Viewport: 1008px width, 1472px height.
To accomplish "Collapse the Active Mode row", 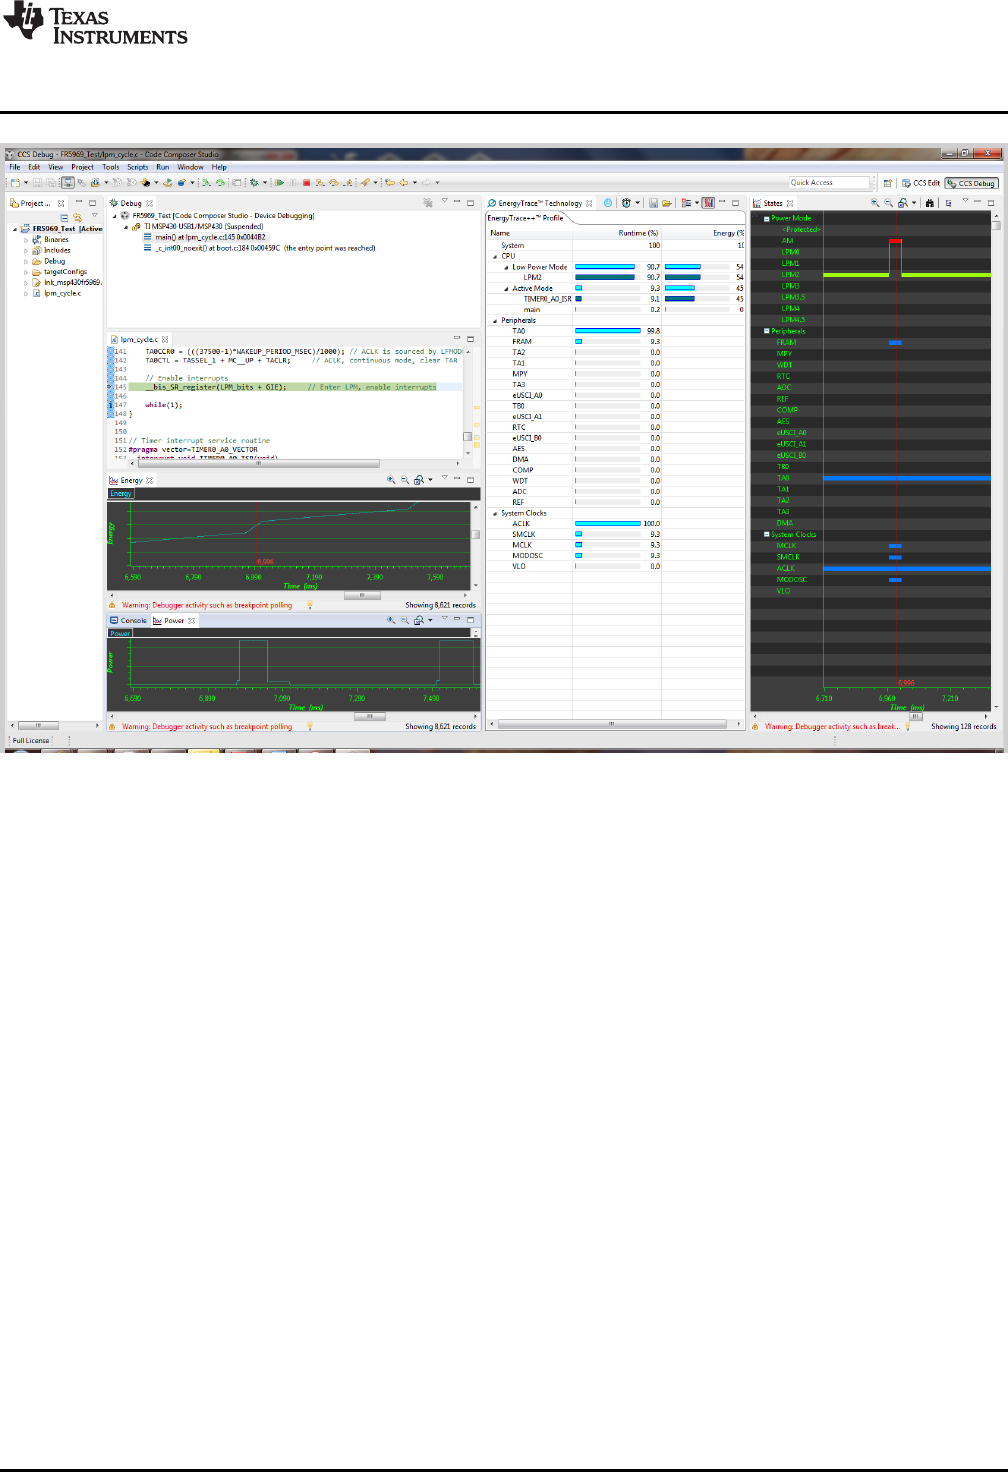I will coord(506,288).
